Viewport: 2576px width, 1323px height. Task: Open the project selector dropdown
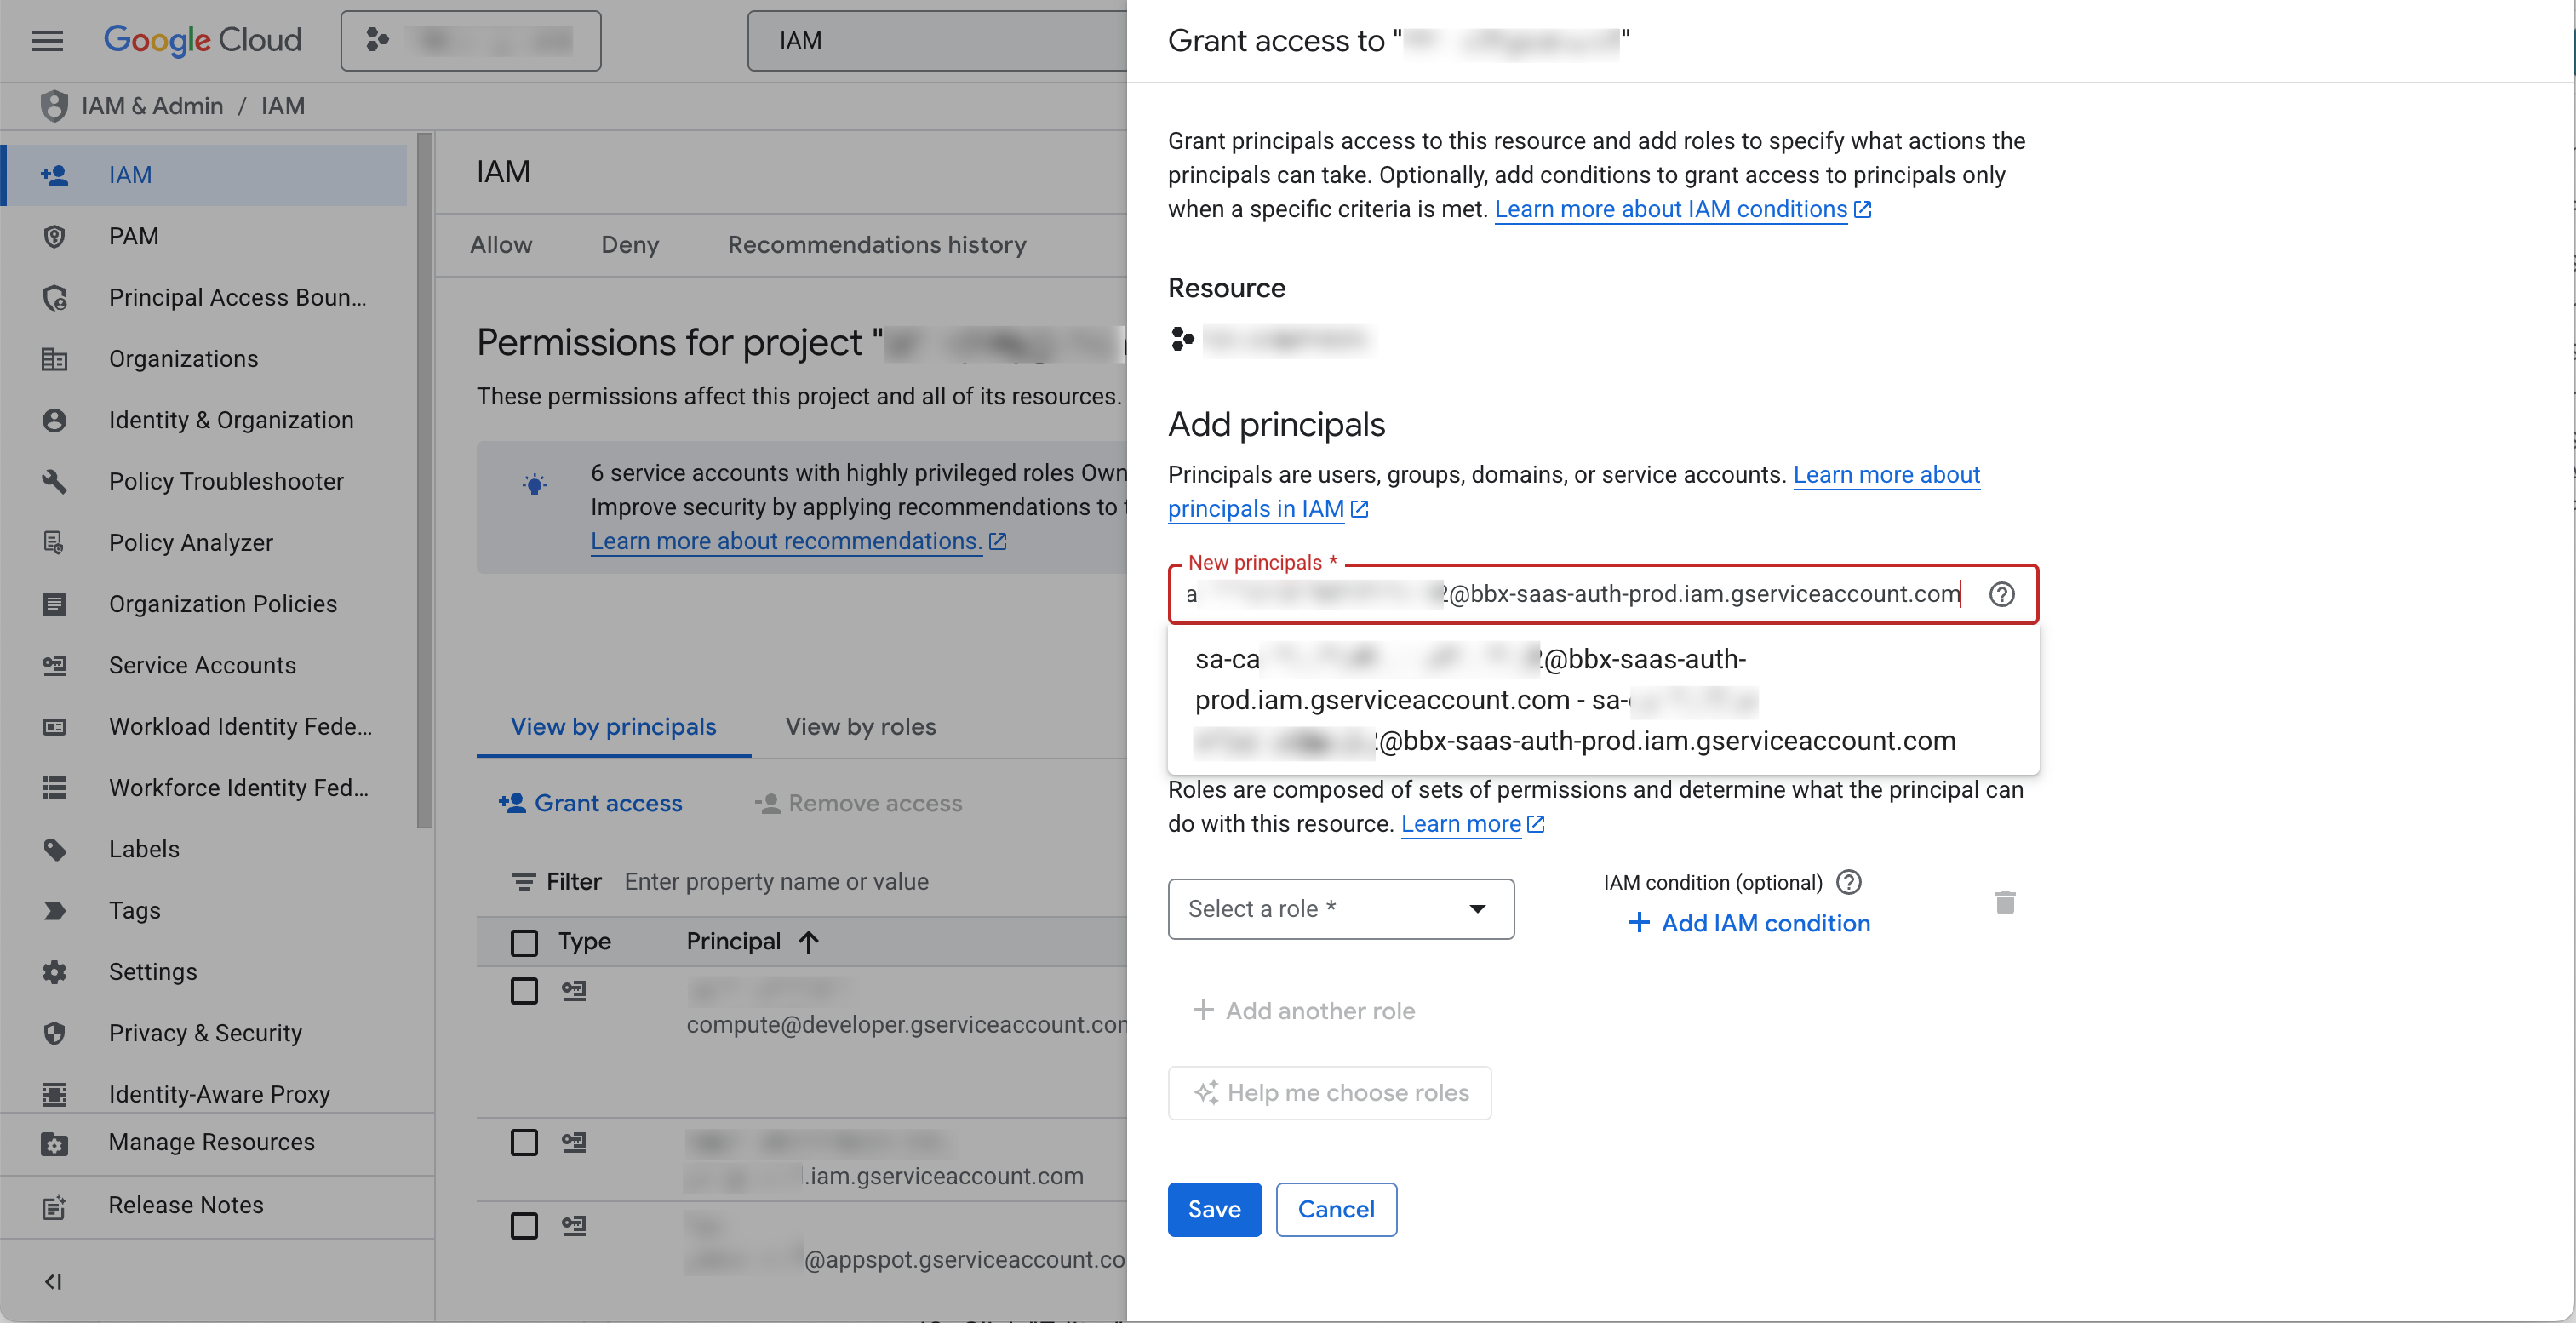pos(470,40)
